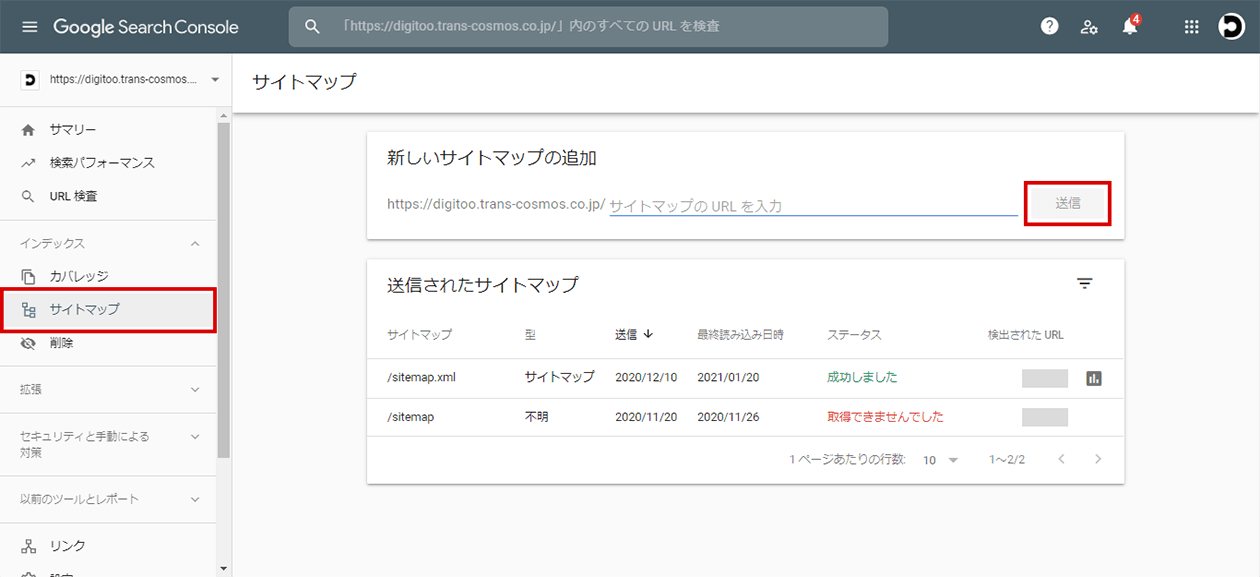The height and width of the screenshot is (577, 1260).
Task: Go to previous page of sitemaps
Action: click(x=1061, y=460)
